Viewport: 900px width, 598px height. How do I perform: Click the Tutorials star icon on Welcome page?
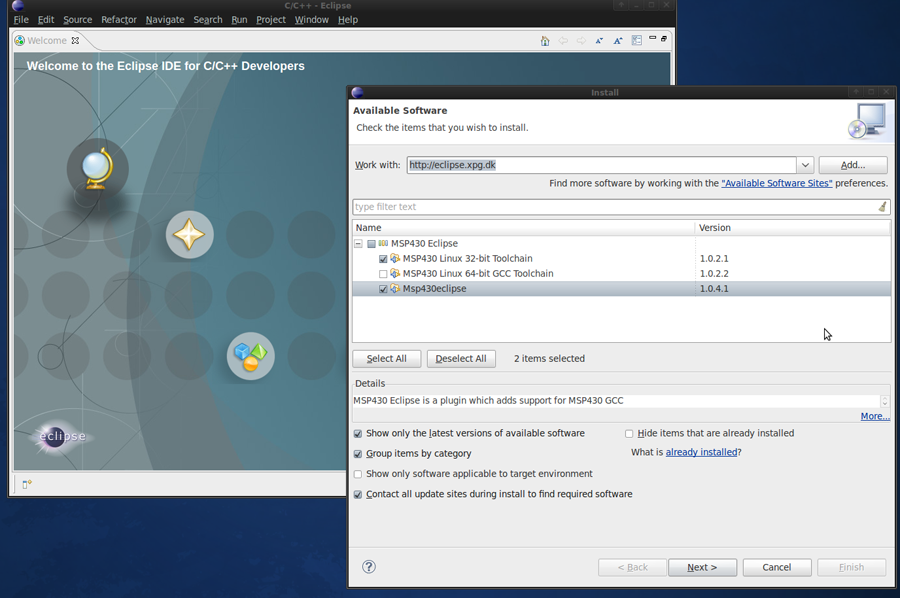click(189, 234)
